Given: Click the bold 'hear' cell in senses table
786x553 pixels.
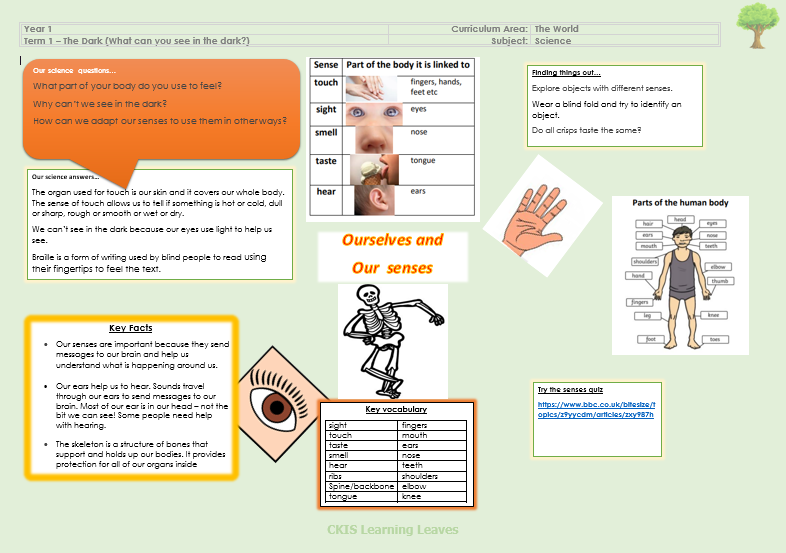Looking at the screenshot, I should click(x=326, y=192).
